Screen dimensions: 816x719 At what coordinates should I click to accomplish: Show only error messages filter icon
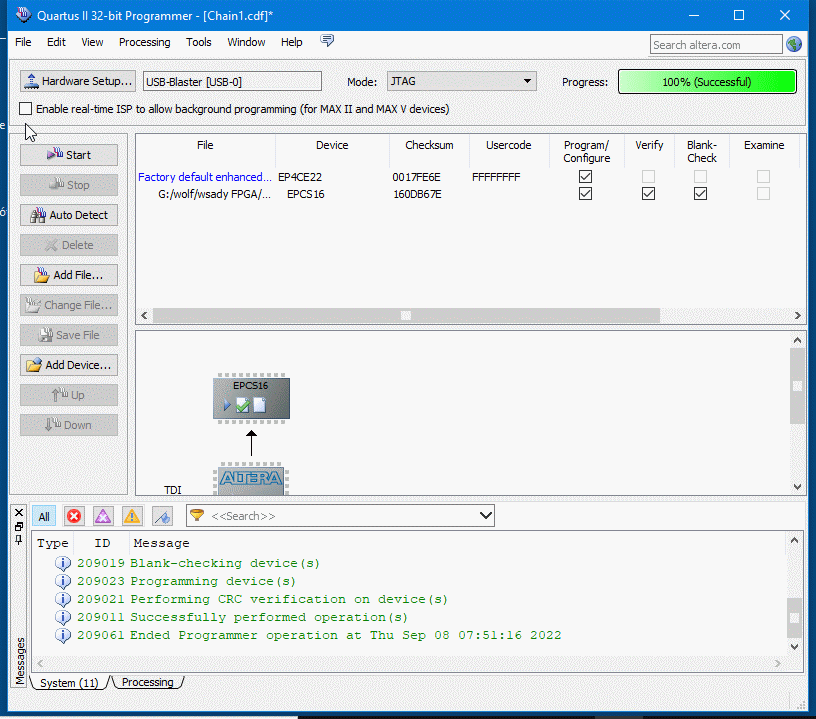click(74, 516)
